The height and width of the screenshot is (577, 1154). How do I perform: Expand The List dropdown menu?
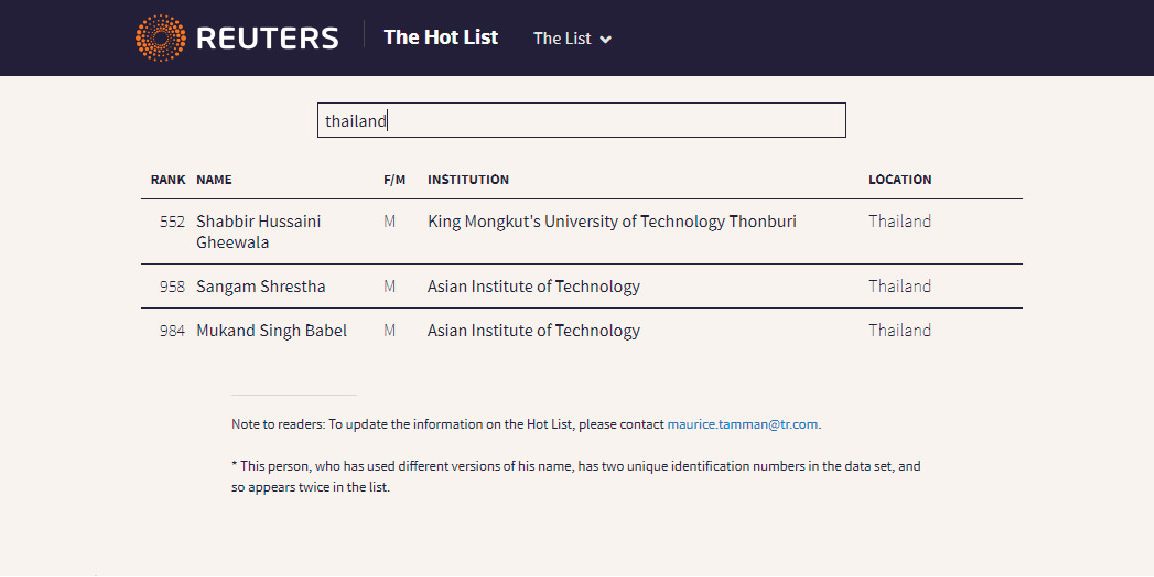[x=562, y=39]
